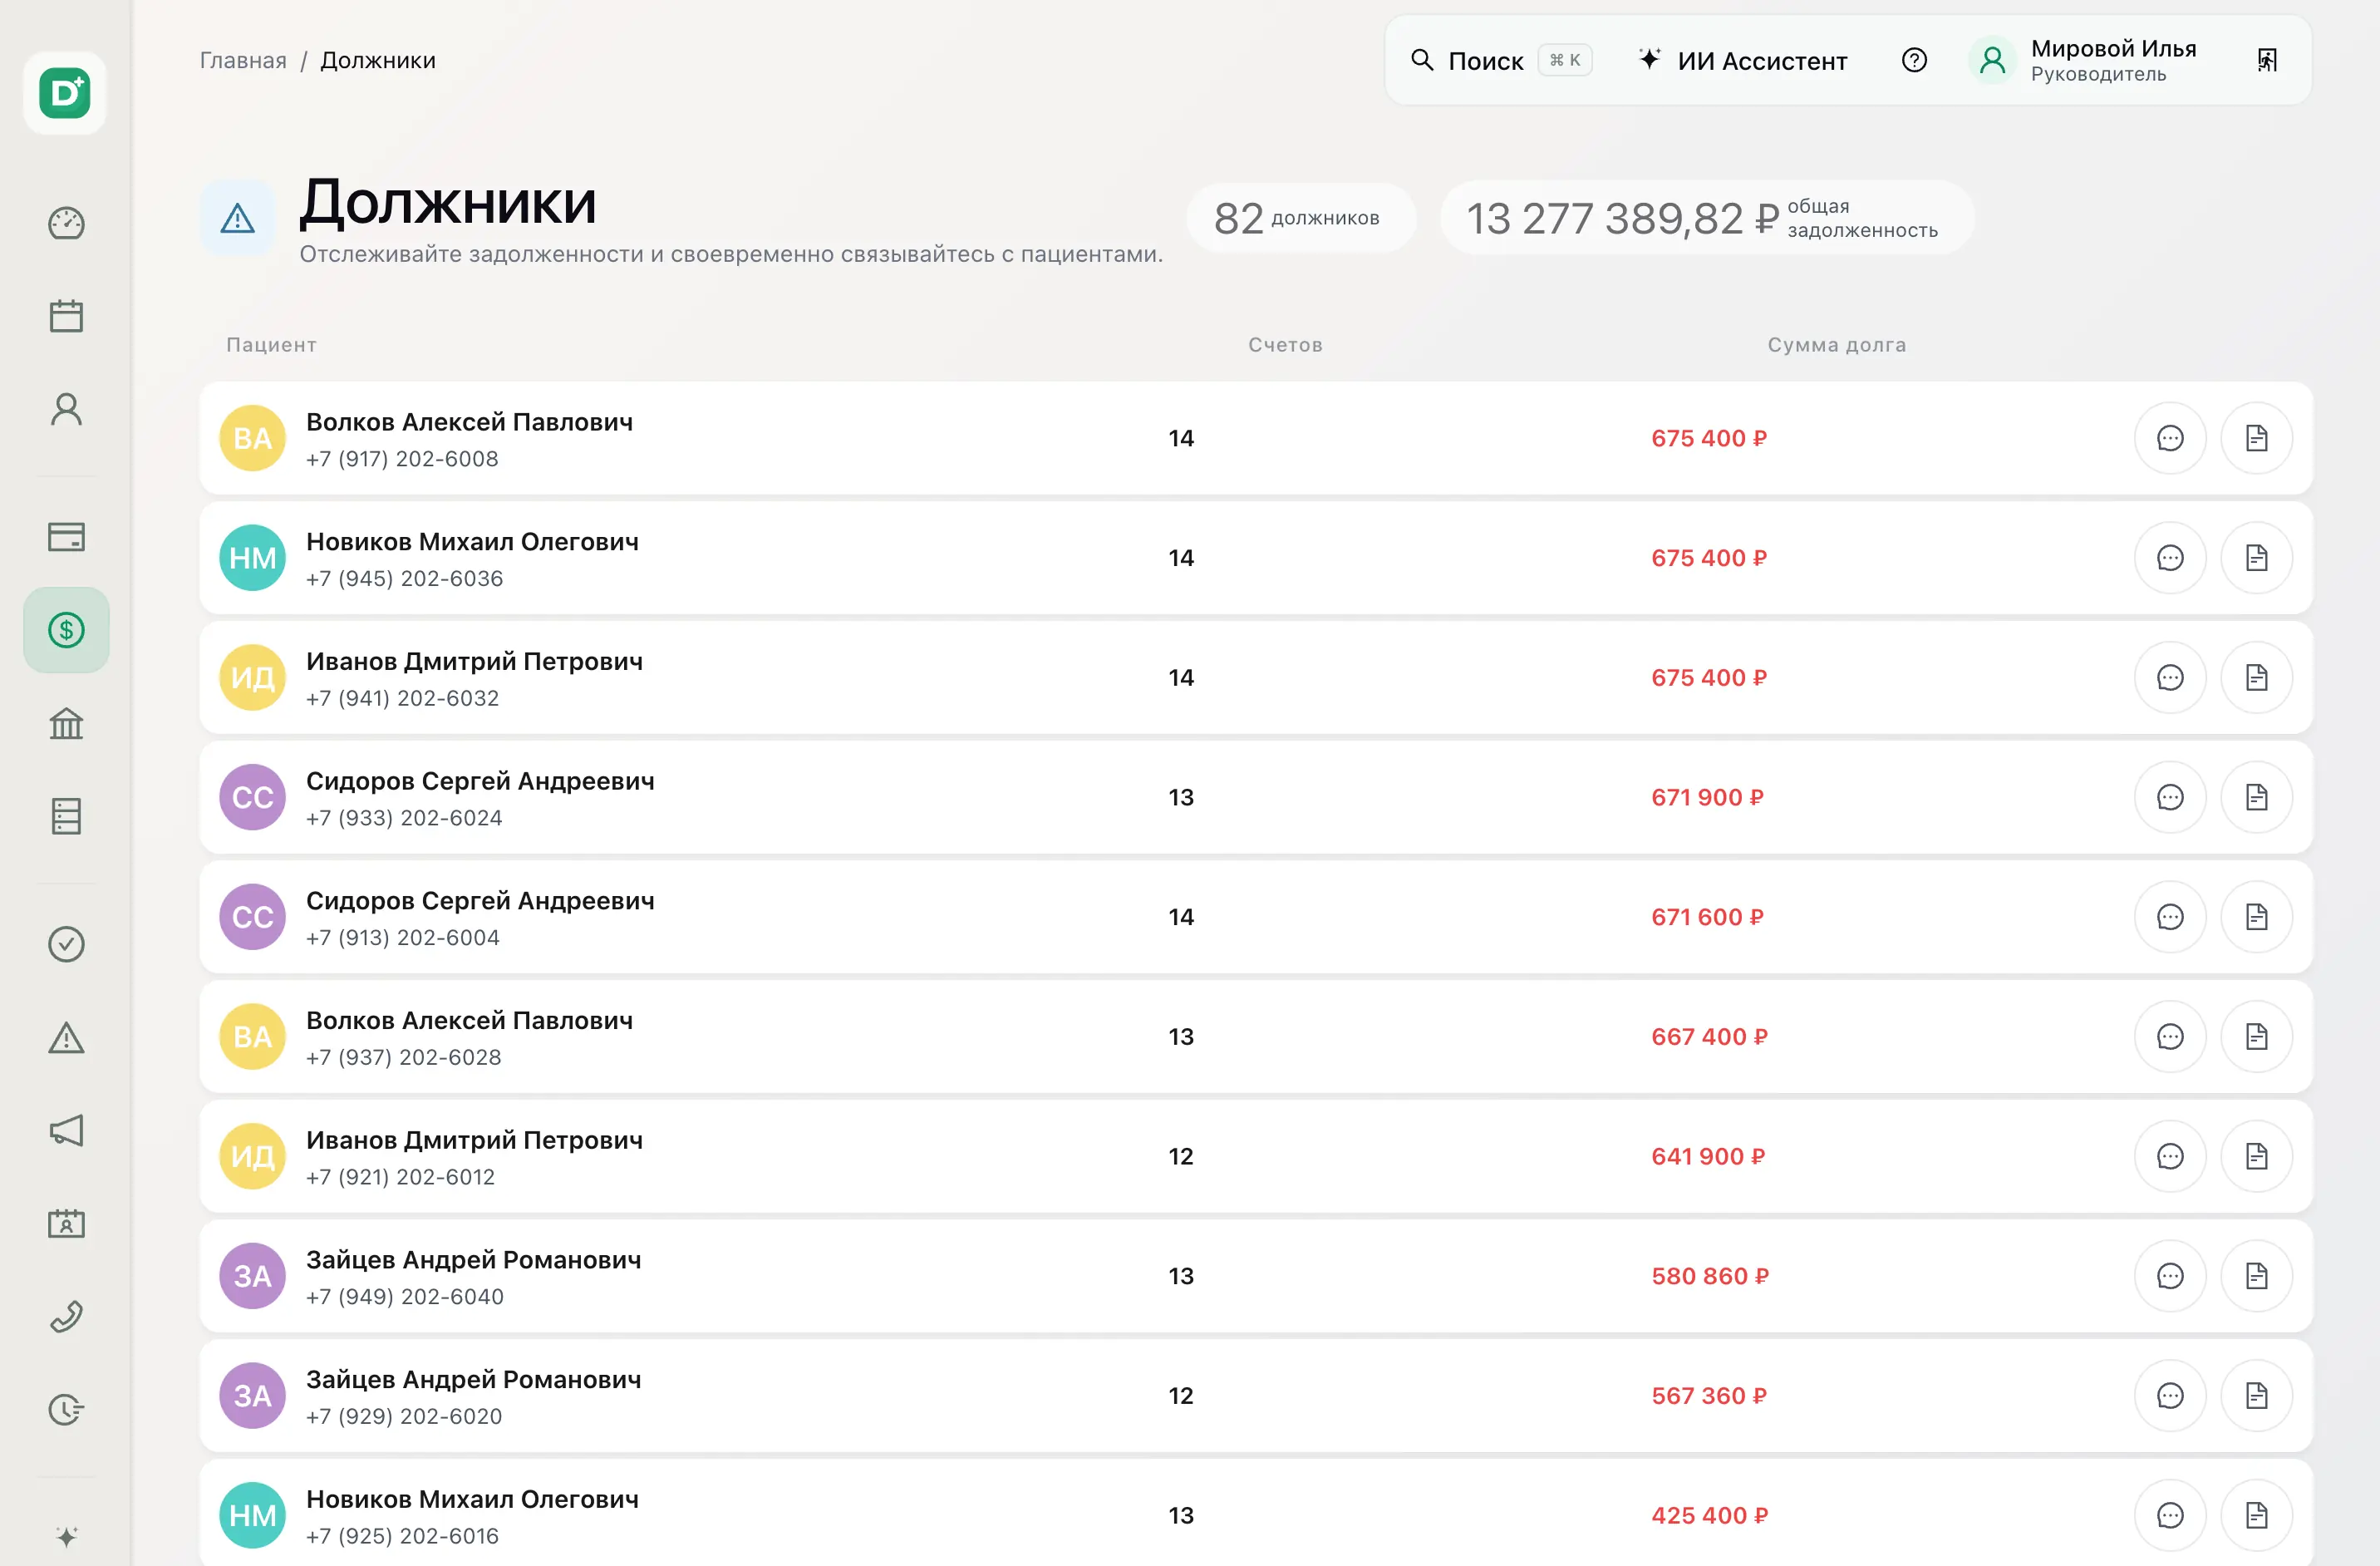Message Волков Алексей +7 (917) 202-6008
This screenshot has height=1566, width=2380.
tap(2170, 438)
